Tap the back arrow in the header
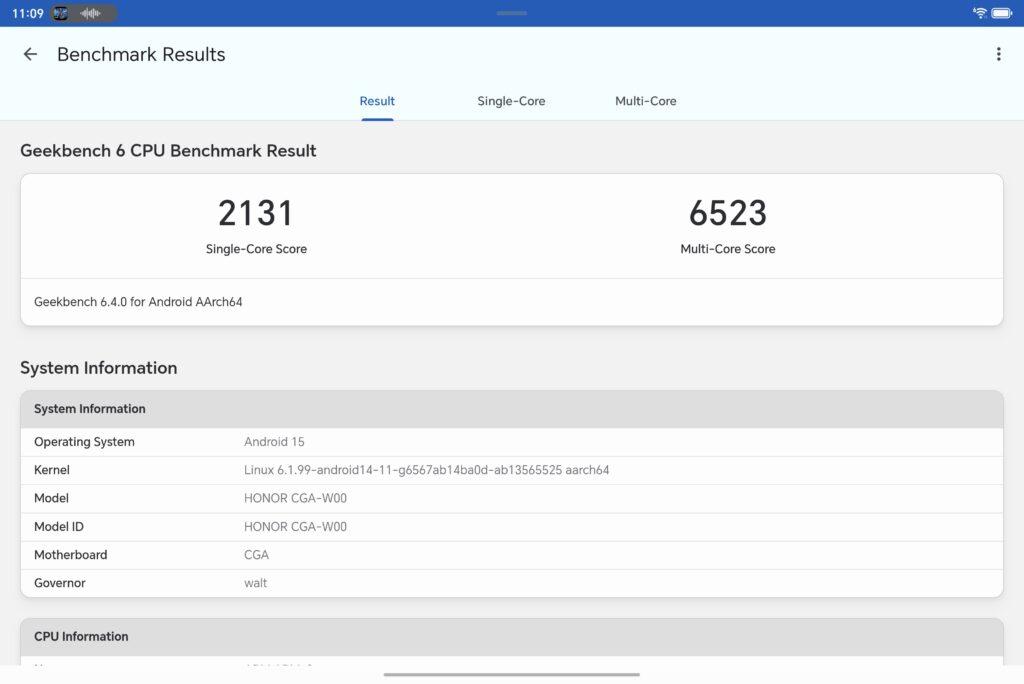 pyautogui.click(x=30, y=55)
